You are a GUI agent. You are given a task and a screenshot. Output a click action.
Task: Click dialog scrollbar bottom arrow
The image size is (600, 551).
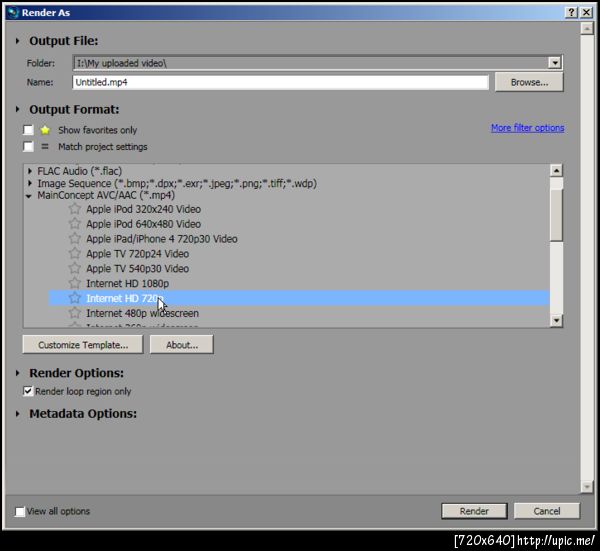(x=587, y=486)
